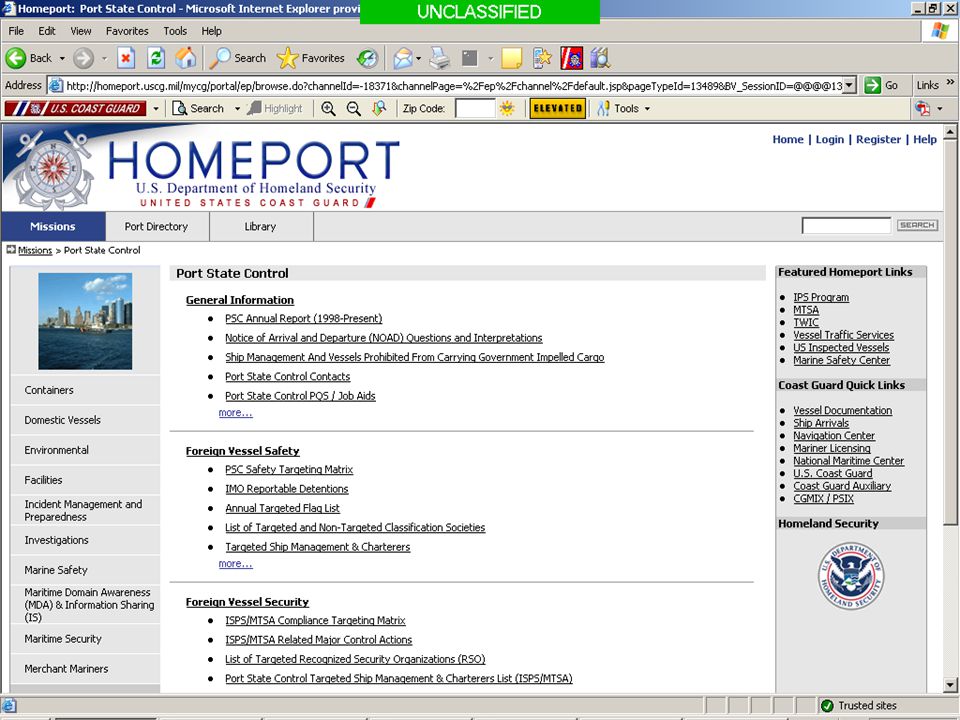Open the Search pane with the magnifier icon
Image resolution: width=960 pixels, height=720 pixels.
click(220, 58)
